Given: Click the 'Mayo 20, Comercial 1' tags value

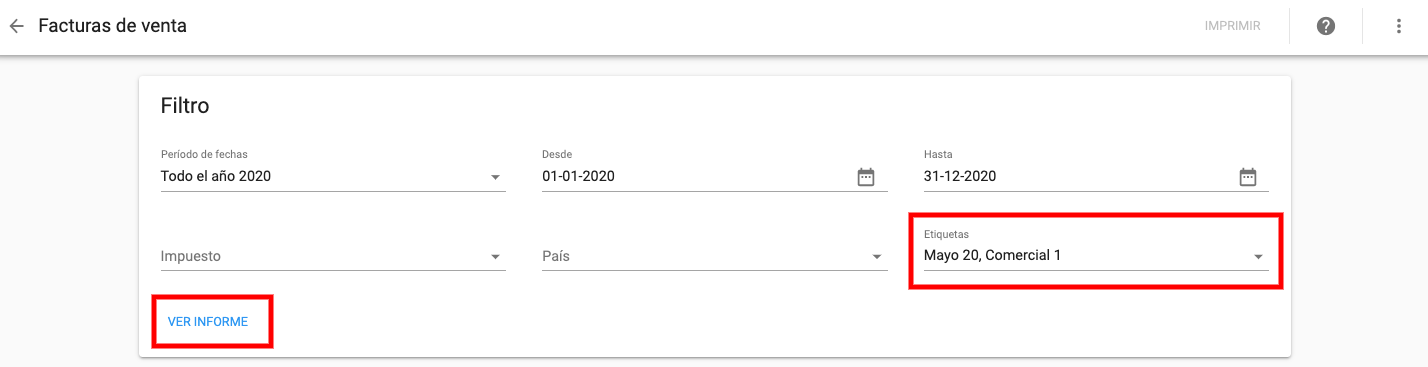Looking at the screenshot, I should click(x=992, y=255).
